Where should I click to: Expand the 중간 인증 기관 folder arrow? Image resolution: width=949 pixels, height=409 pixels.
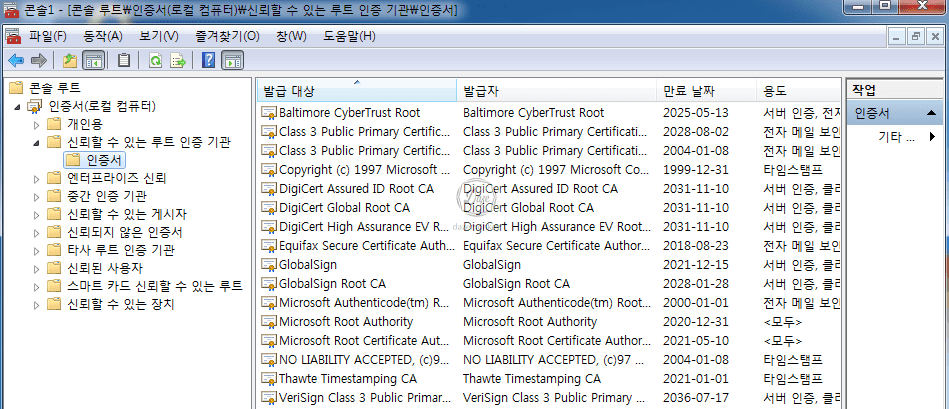pyautogui.click(x=36, y=196)
